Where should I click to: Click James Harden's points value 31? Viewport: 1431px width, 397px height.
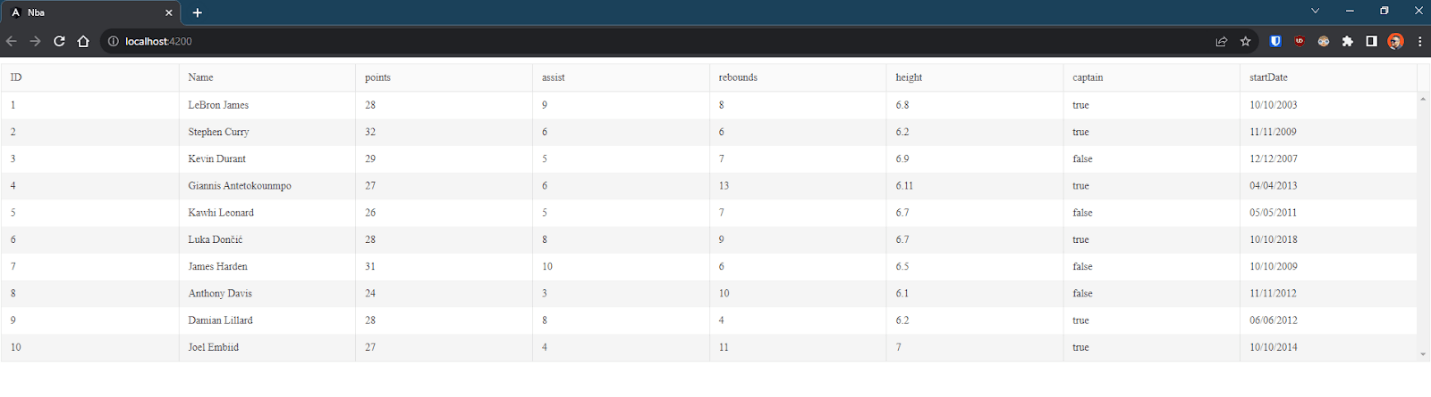click(370, 267)
